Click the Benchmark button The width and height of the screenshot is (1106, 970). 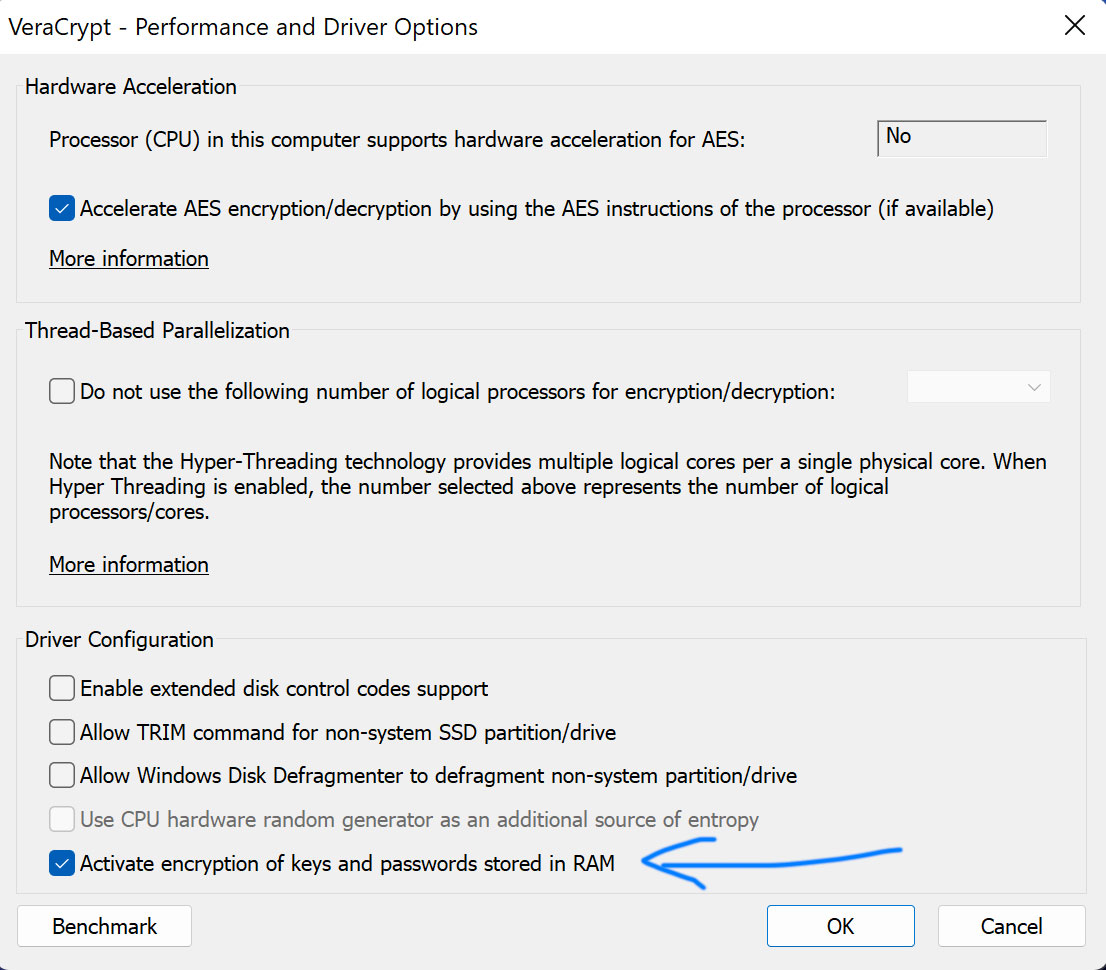104,926
